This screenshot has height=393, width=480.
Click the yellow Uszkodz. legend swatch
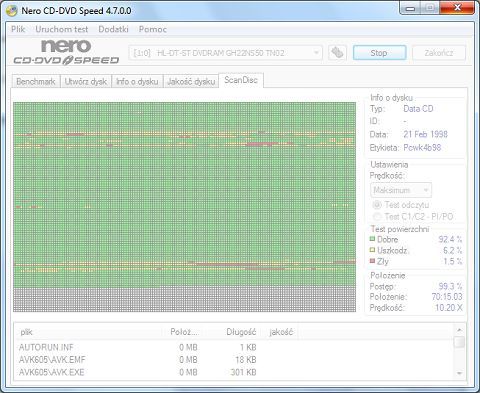point(373,250)
